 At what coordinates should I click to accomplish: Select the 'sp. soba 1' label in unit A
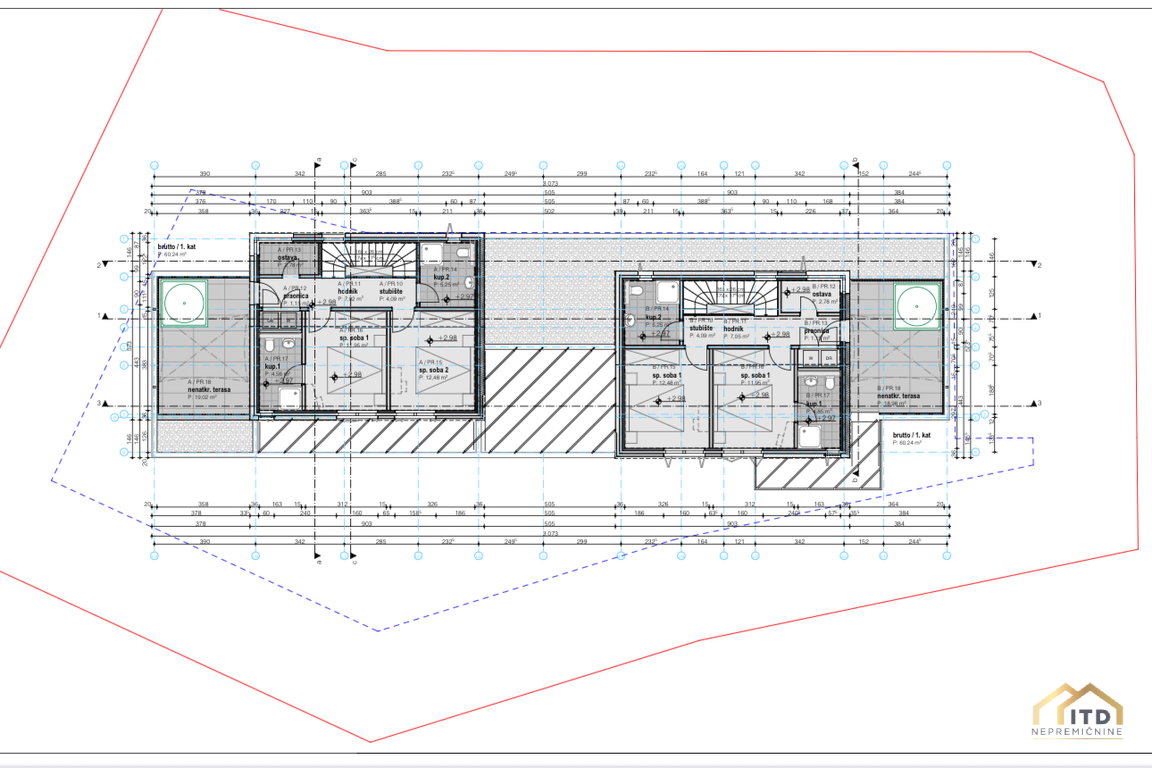click(x=354, y=339)
